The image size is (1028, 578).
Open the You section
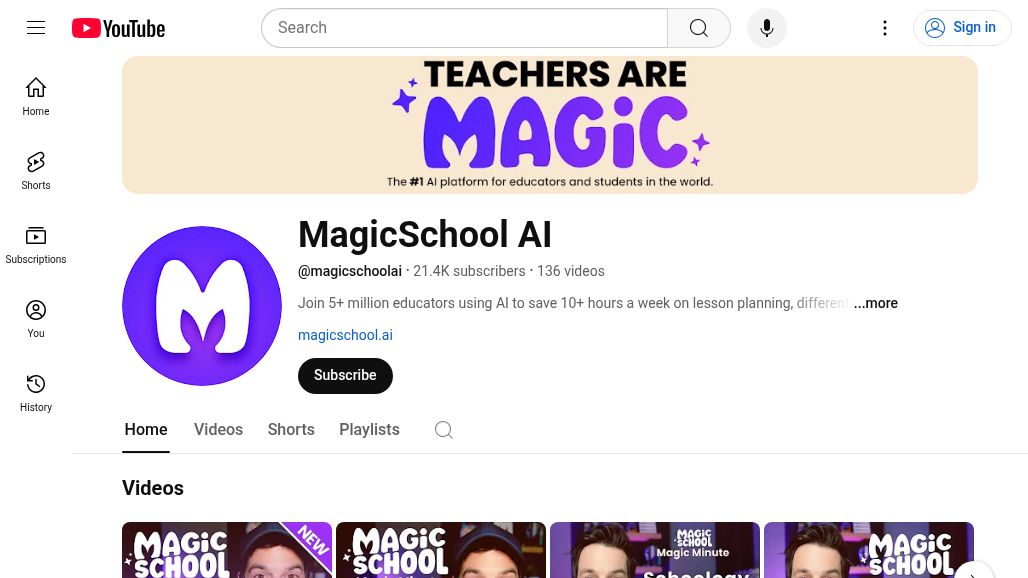point(36,318)
